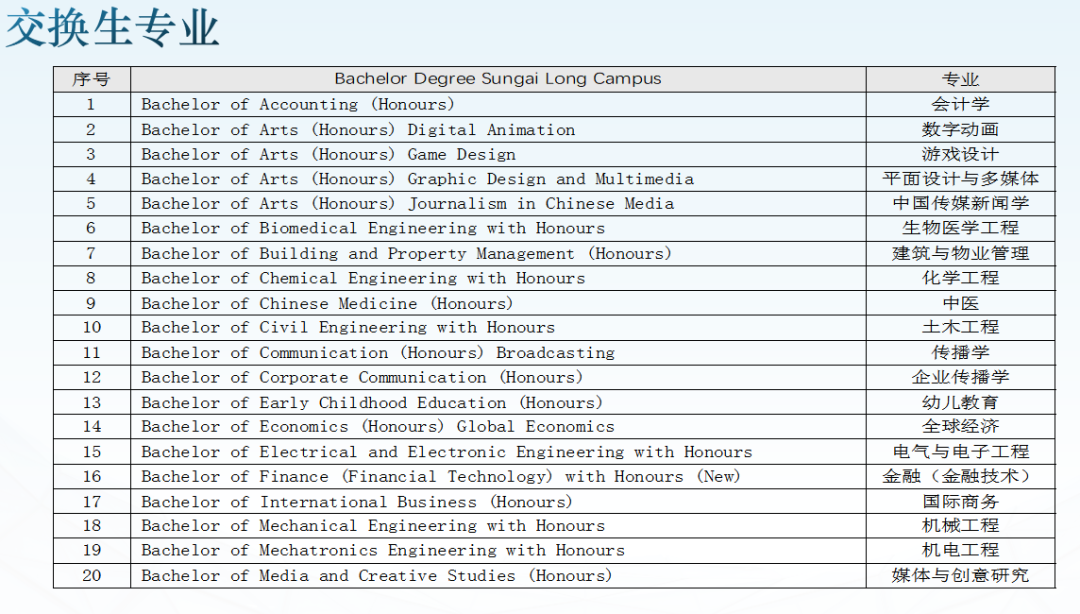Click the Bachelor of Chinese Medicine cell
The image size is (1080, 614).
click(x=326, y=303)
